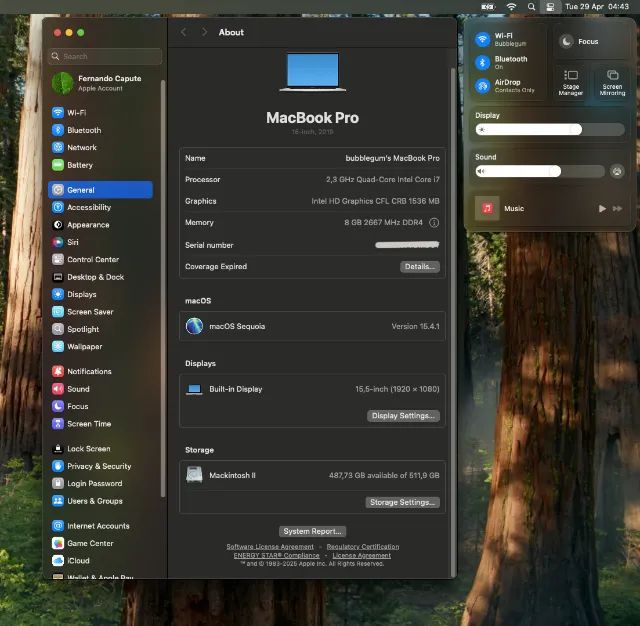
Task: Open Siri settings
Action: (100, 242)
